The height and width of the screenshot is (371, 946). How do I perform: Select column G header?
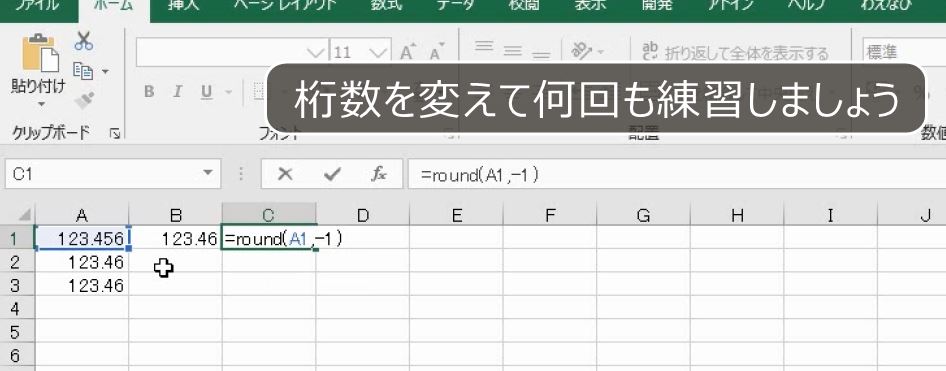[643, 215]
